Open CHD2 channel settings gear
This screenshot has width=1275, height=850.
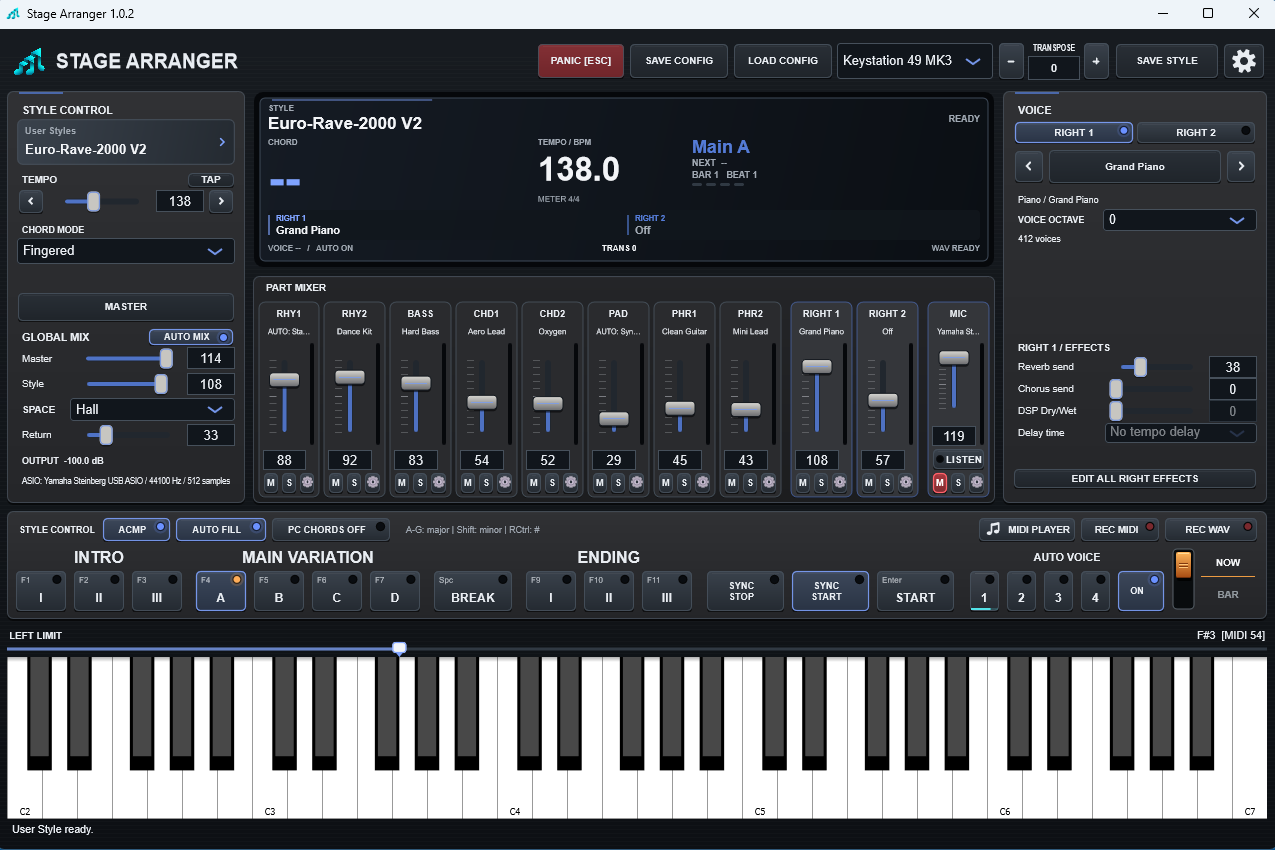click(x=571, y=482)
